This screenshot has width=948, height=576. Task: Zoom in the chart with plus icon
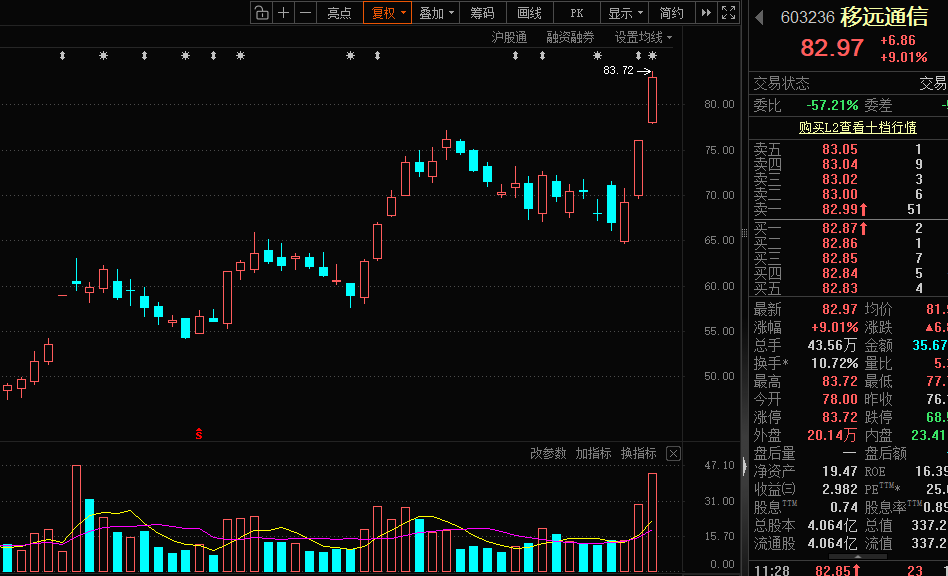[x=284, y=13]
